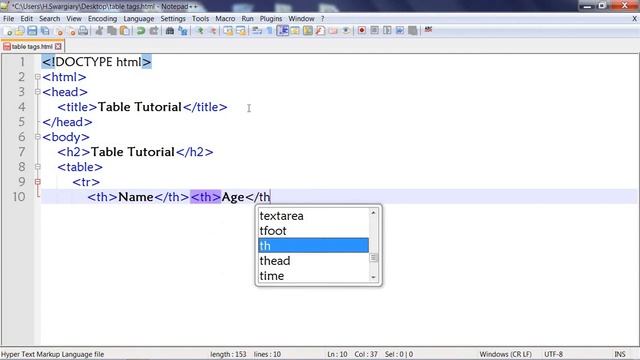Toggle Folder as Workspace panel icon
This screenshot has height=360, width=640.
pos(333,31)
